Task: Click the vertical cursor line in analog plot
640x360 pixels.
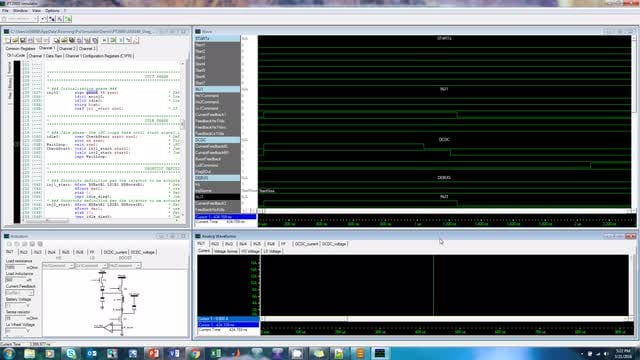Action: (x=433, y=286)
